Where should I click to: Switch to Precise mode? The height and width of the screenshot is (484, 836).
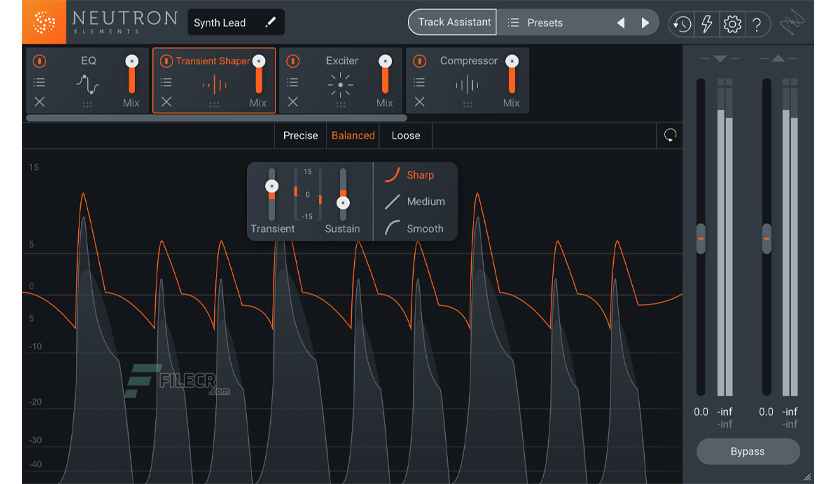coord(300,135)
